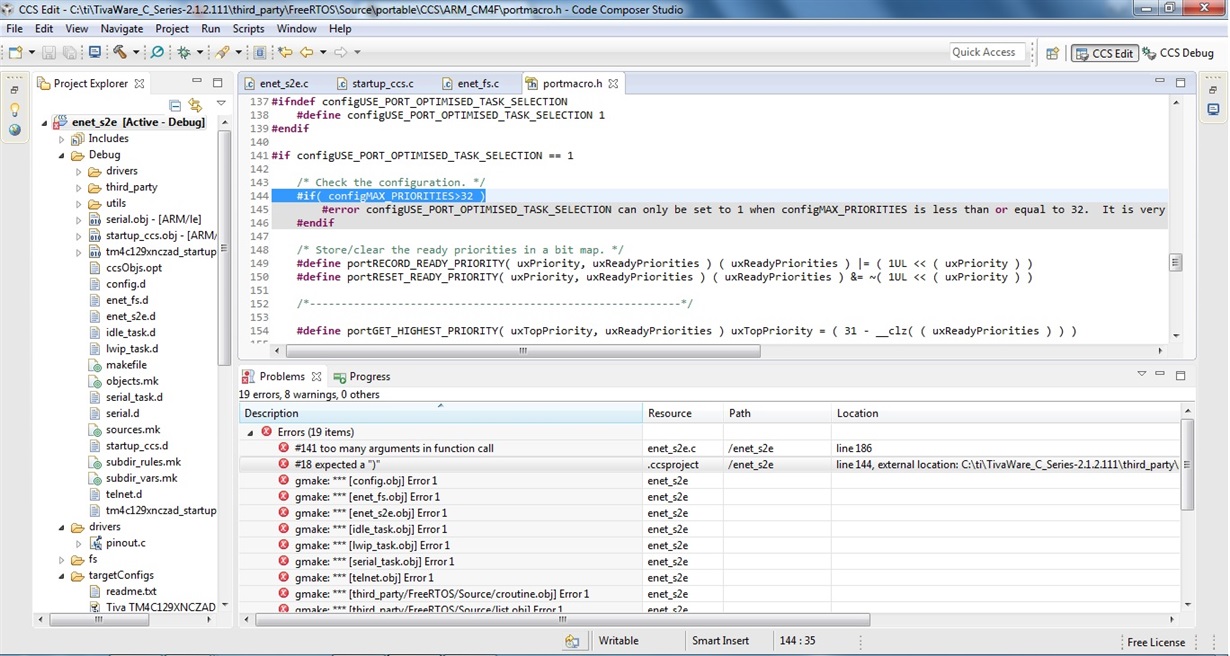
Task: Open the File menu
Action: [x=15, y=29]
